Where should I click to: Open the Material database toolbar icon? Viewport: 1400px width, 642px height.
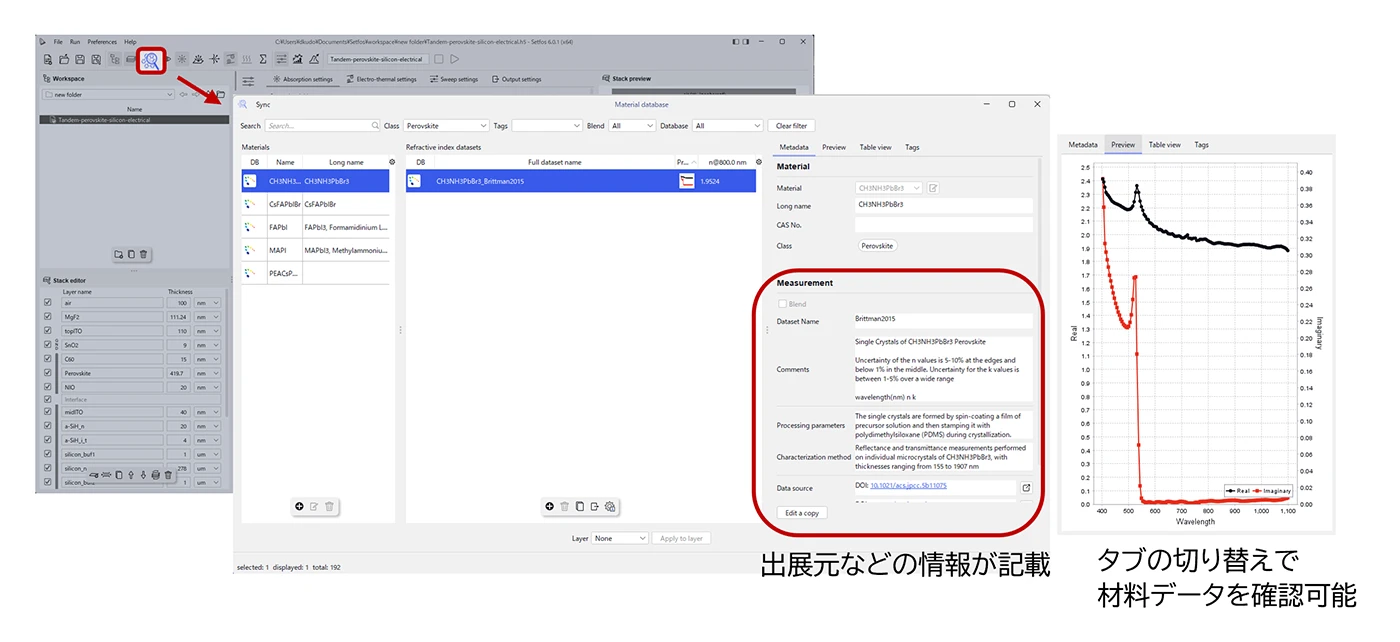152,60
